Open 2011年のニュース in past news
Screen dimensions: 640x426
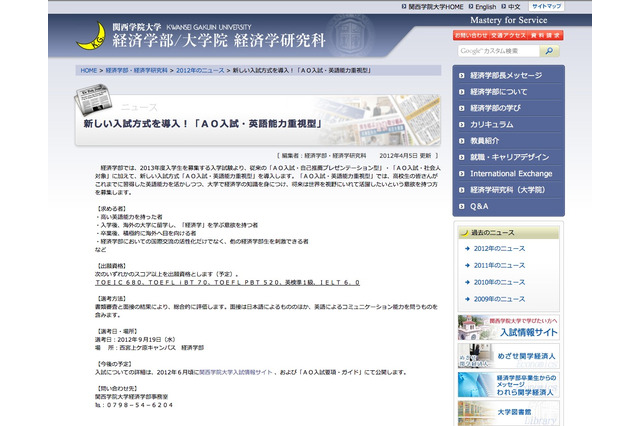coord(499,265)
